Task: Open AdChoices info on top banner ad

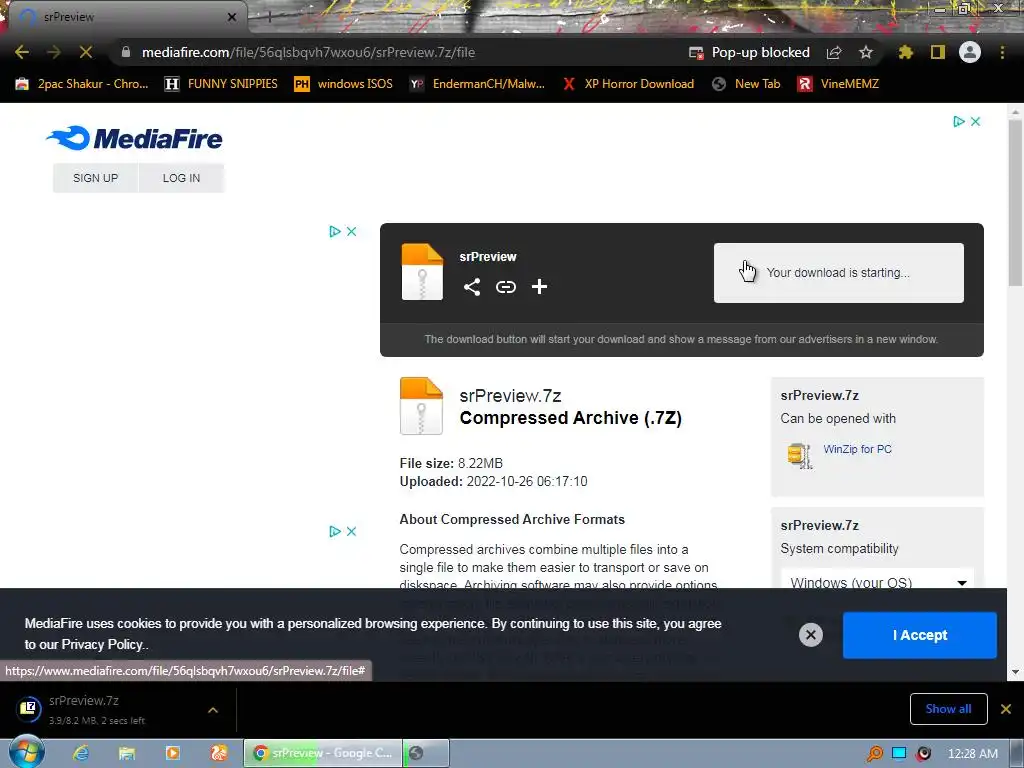Action: [959, 121]
